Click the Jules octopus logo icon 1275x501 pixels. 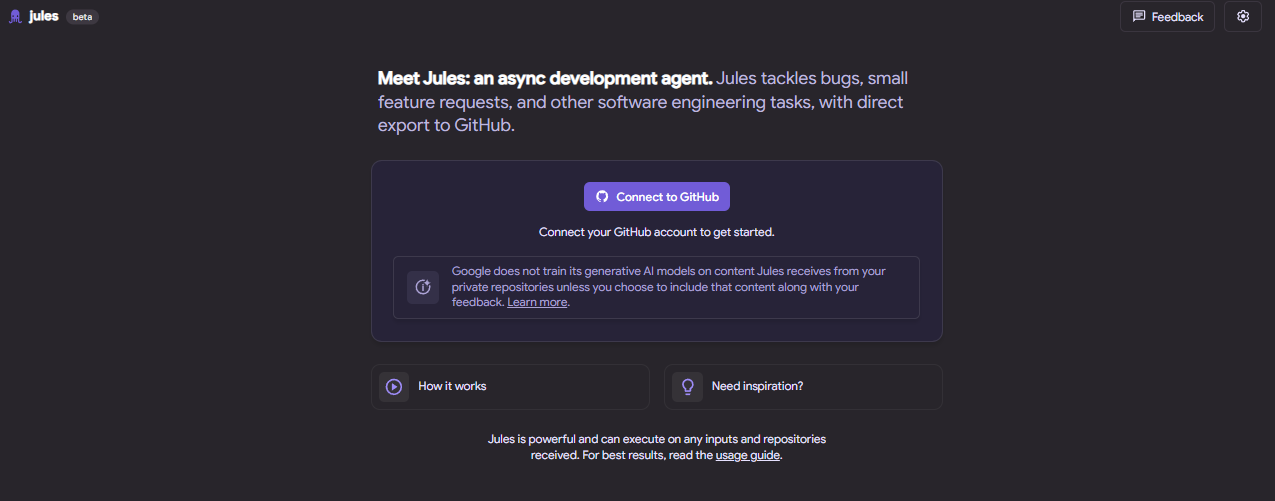15,17
